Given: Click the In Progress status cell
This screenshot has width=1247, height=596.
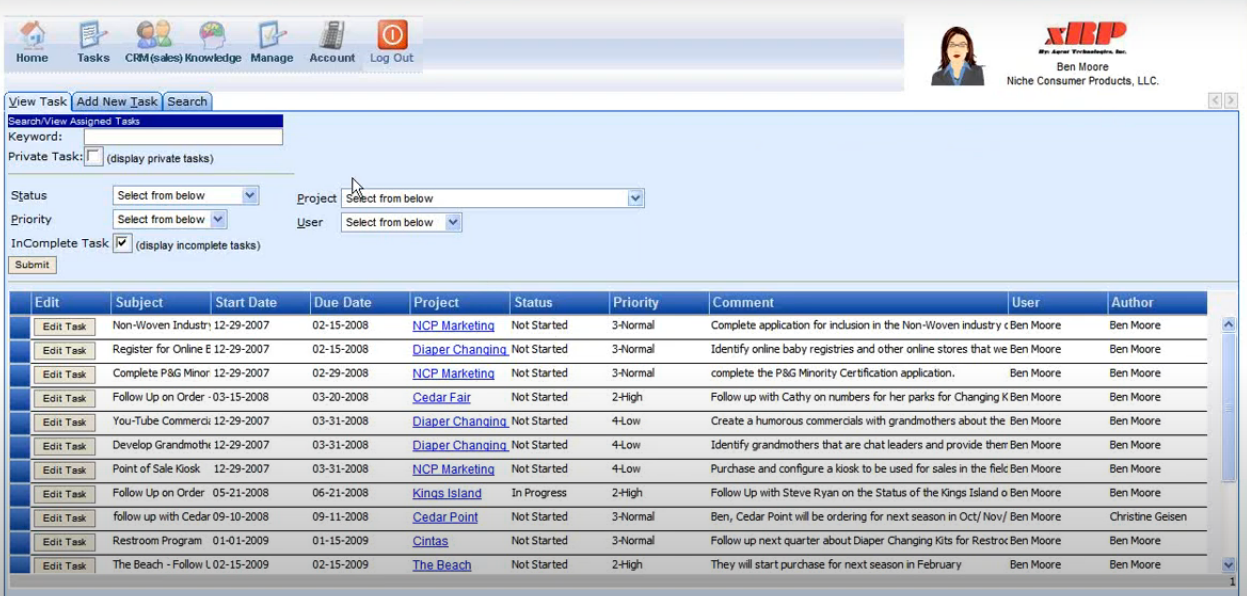Looking at the screenshot, I should (539, 493).
